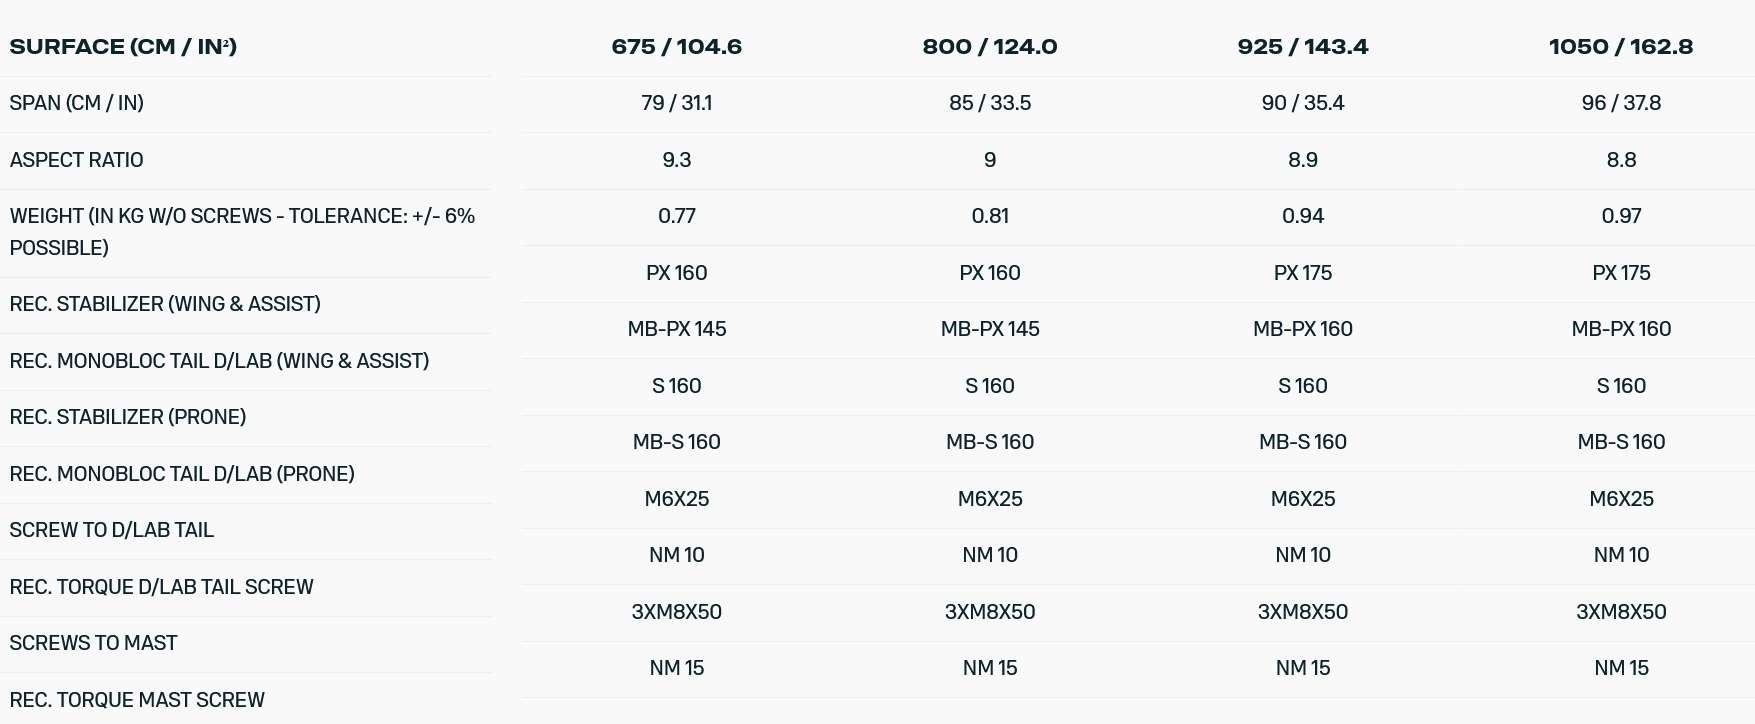1755x724 pixels.
Task: Click the span value 79 / 31.1
Action: tap(676, 103)
